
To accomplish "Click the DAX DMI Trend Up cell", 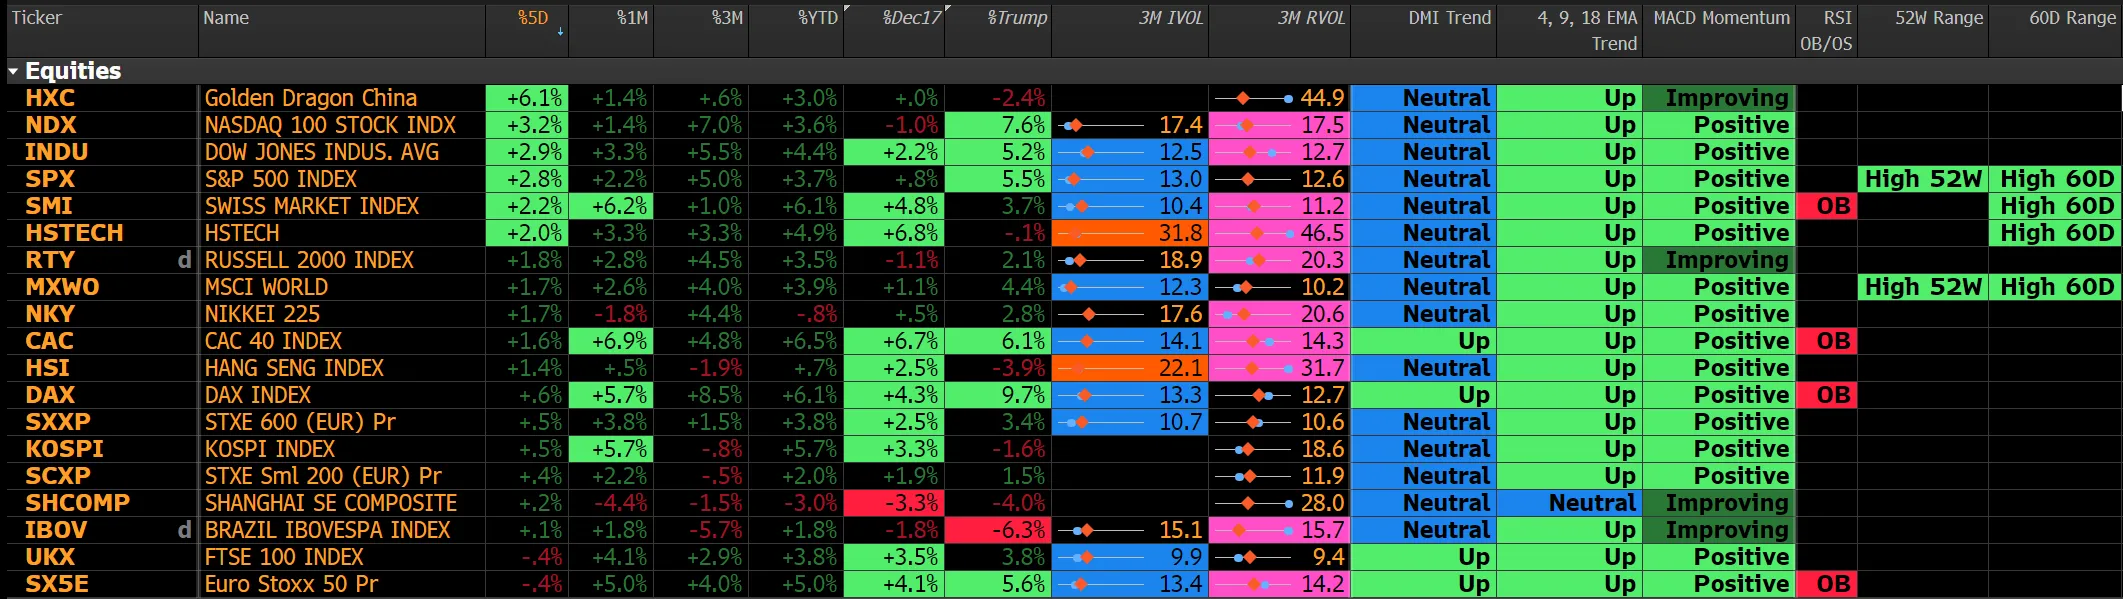I will click(x=1423, y=395).
